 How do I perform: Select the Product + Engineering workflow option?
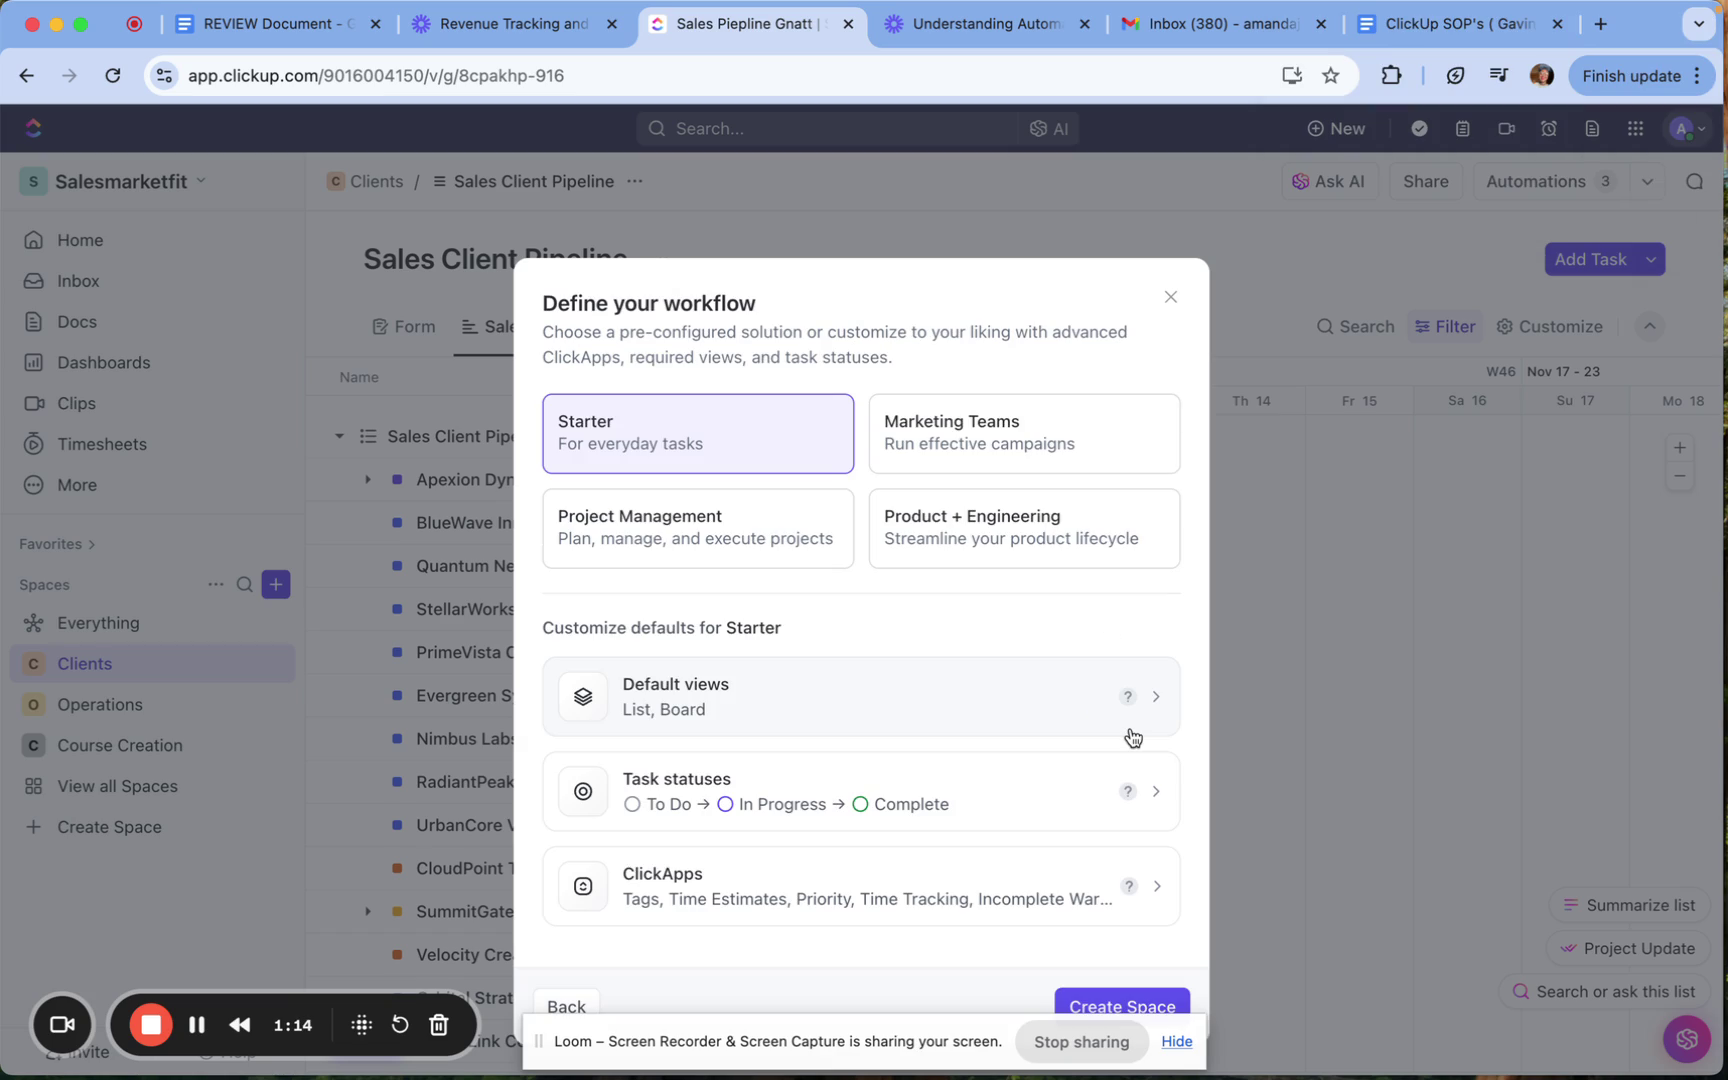1023,528
